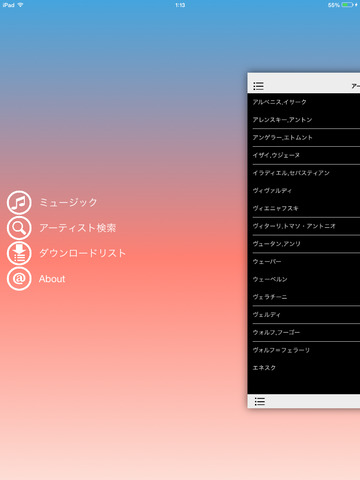Image resolution: width=360 pixels, height=480 pixels.
Task: Select ウェーバー in the artist list
Action: pyautogui.click(x=304, y=262)
